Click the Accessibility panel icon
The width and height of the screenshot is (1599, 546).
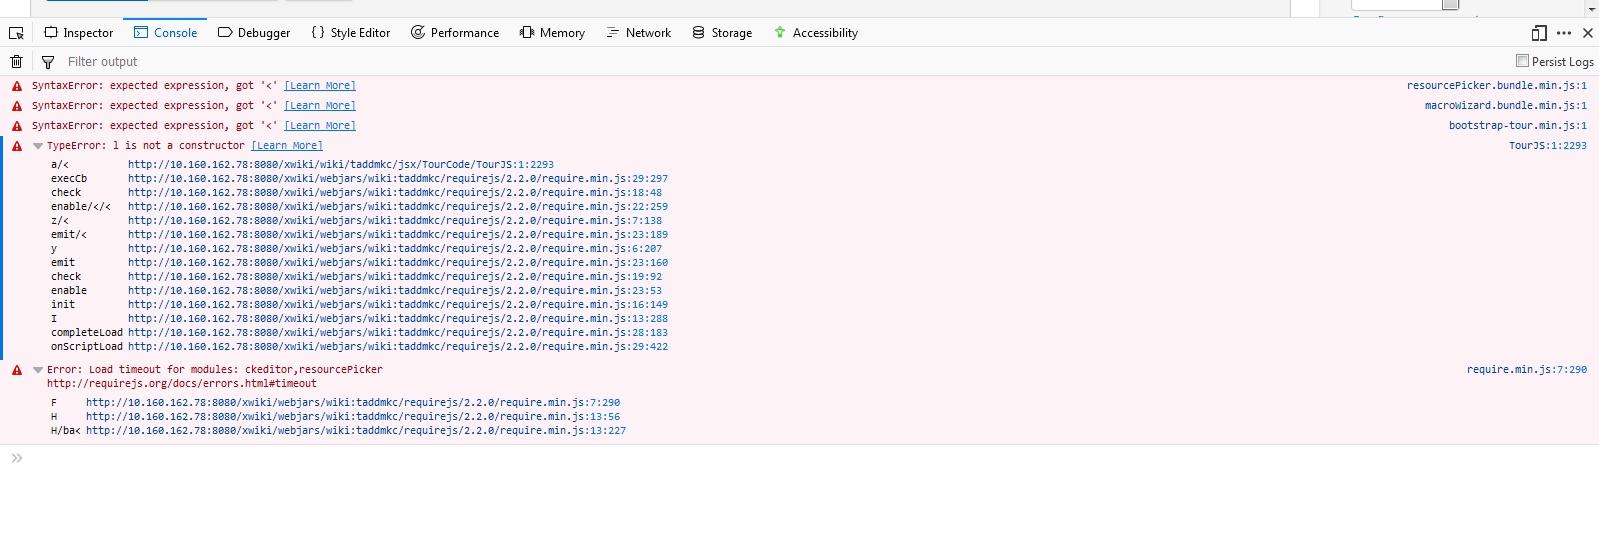tap(780, 33)
